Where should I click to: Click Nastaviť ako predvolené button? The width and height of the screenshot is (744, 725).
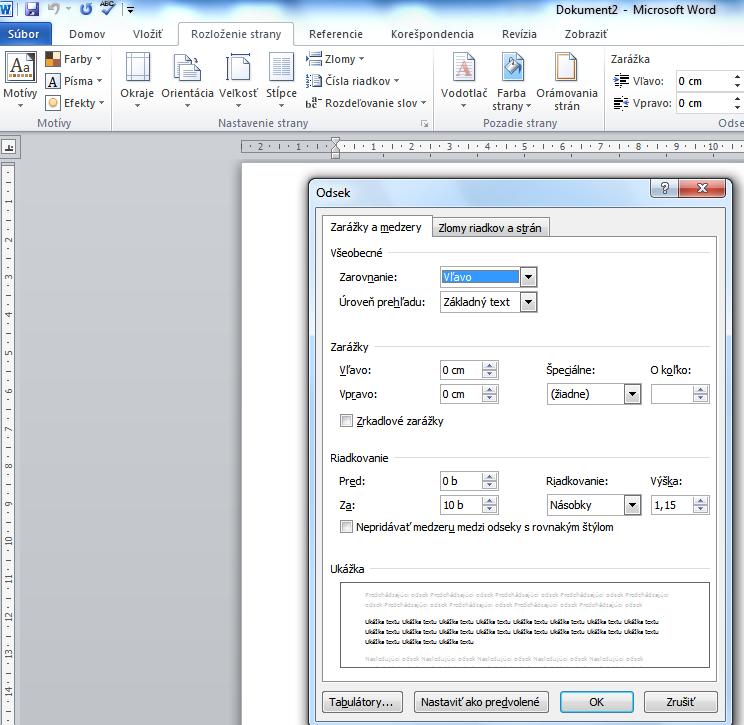click(481, 702)
